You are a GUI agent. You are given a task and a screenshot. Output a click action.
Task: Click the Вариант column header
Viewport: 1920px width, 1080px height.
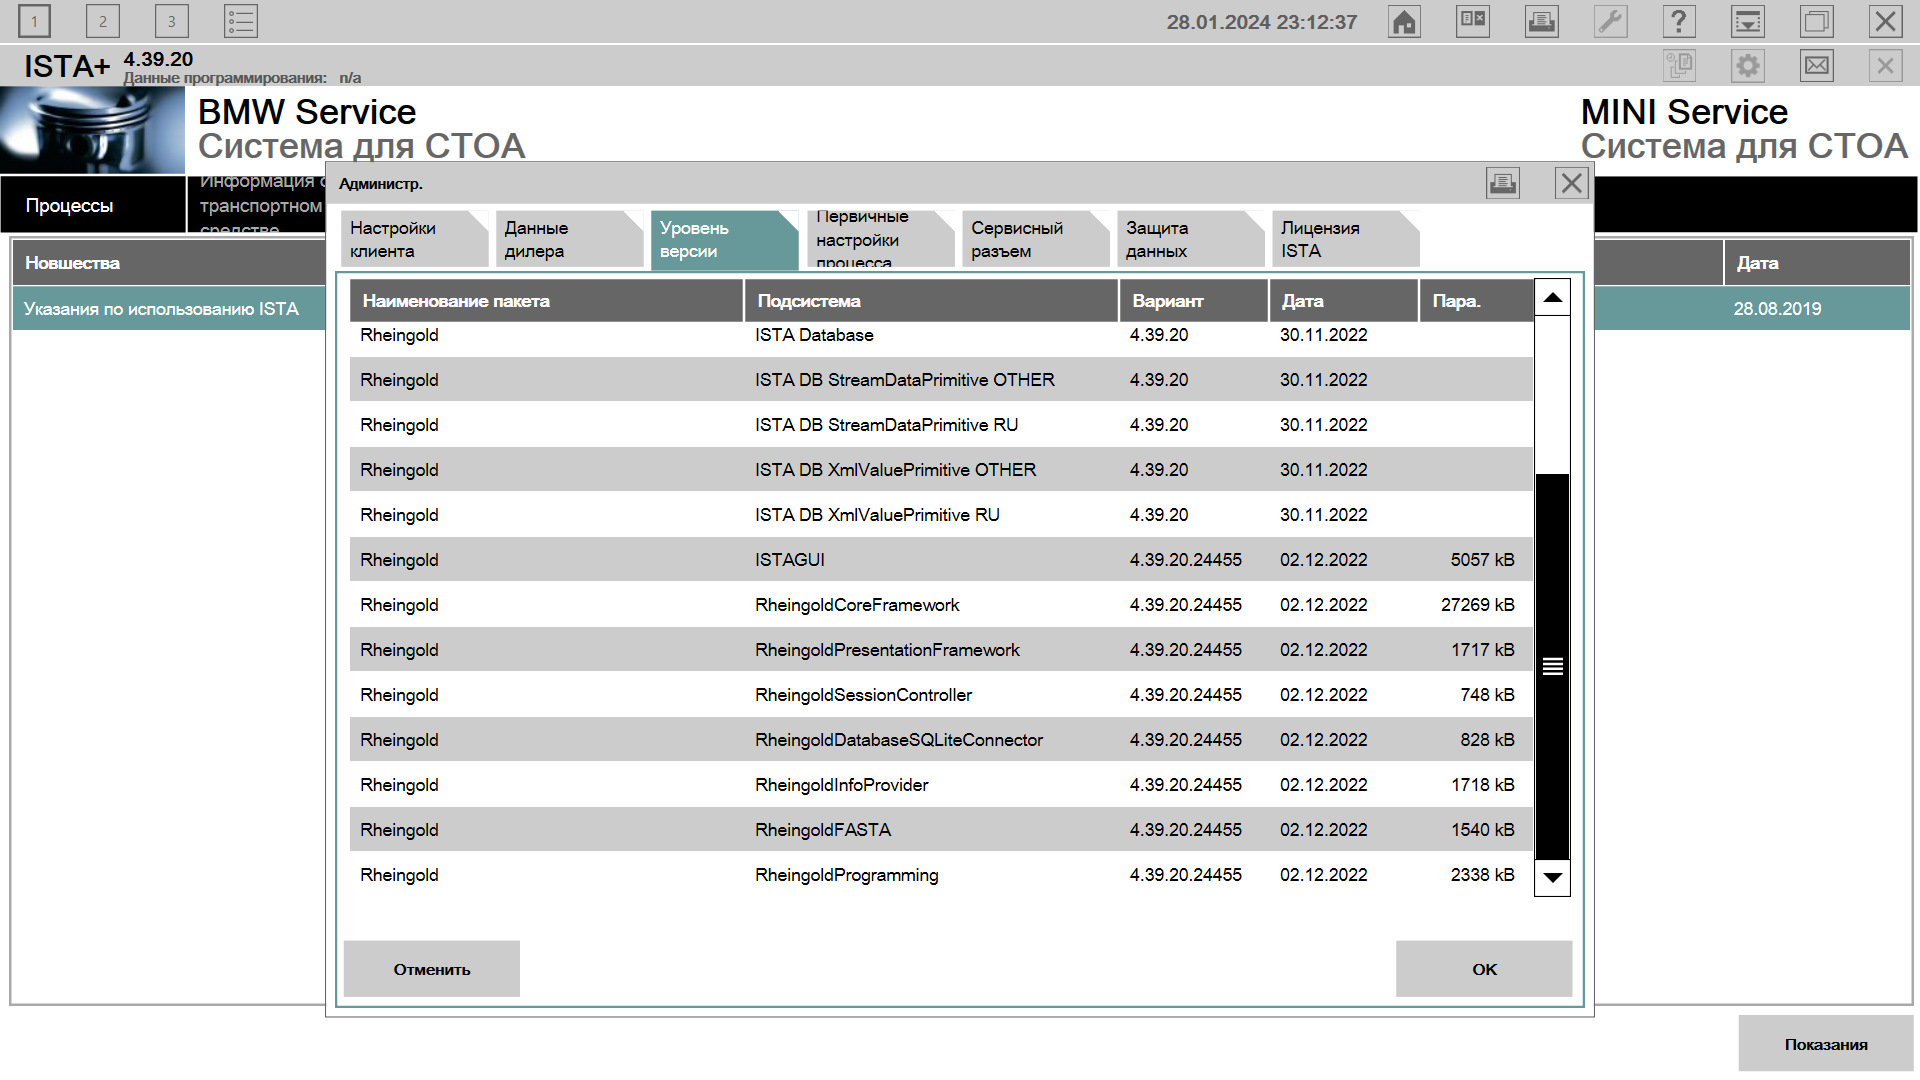1194,301
